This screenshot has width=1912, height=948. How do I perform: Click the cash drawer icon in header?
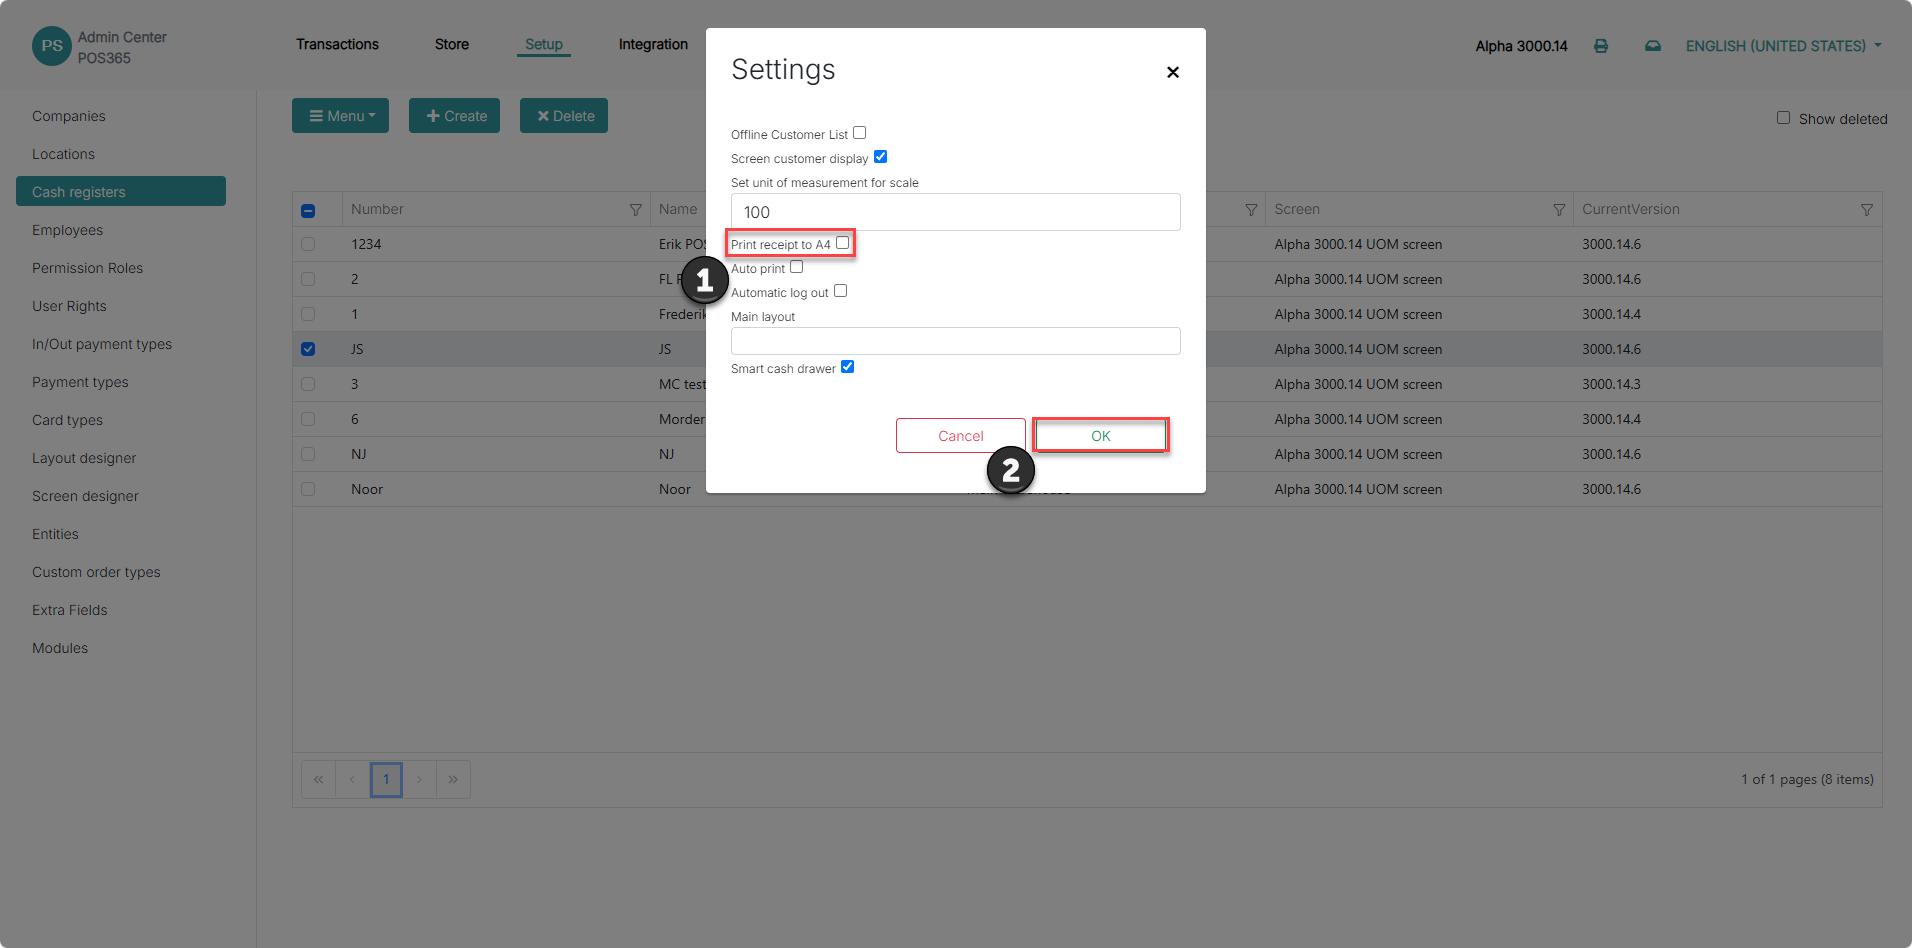coord(1653,46)
